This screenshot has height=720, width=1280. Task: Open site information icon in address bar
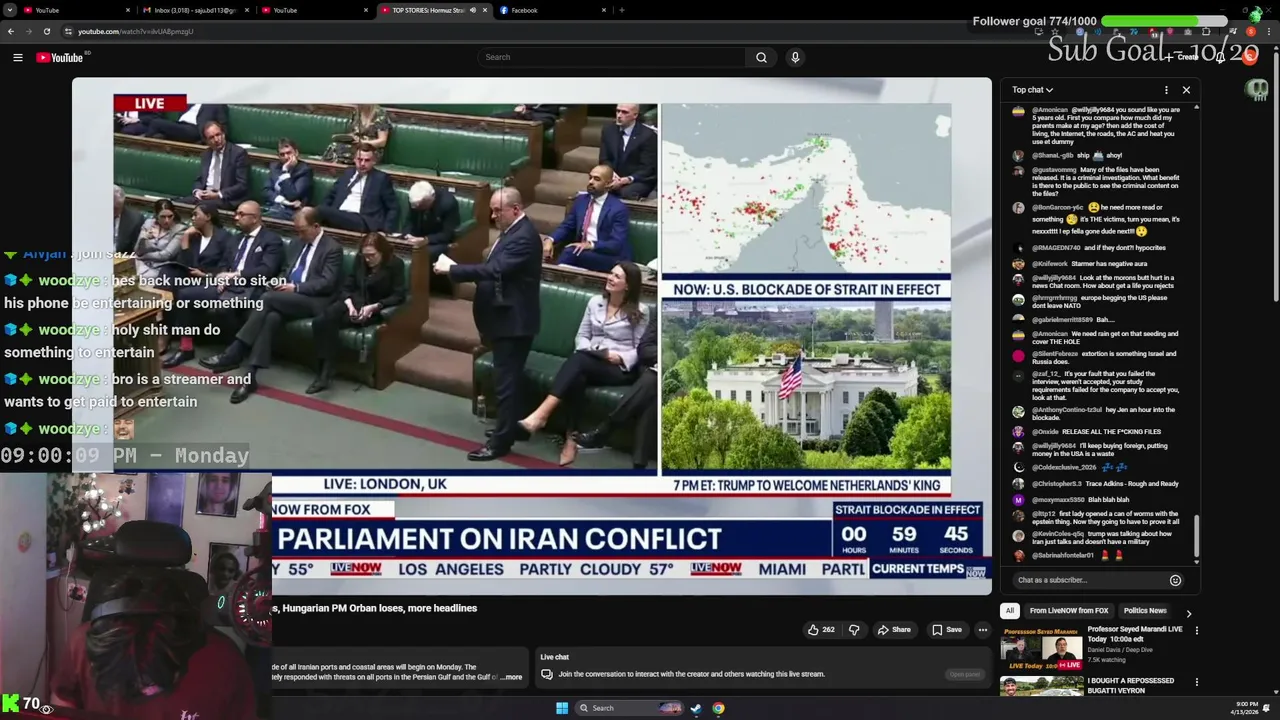[69, 31]
